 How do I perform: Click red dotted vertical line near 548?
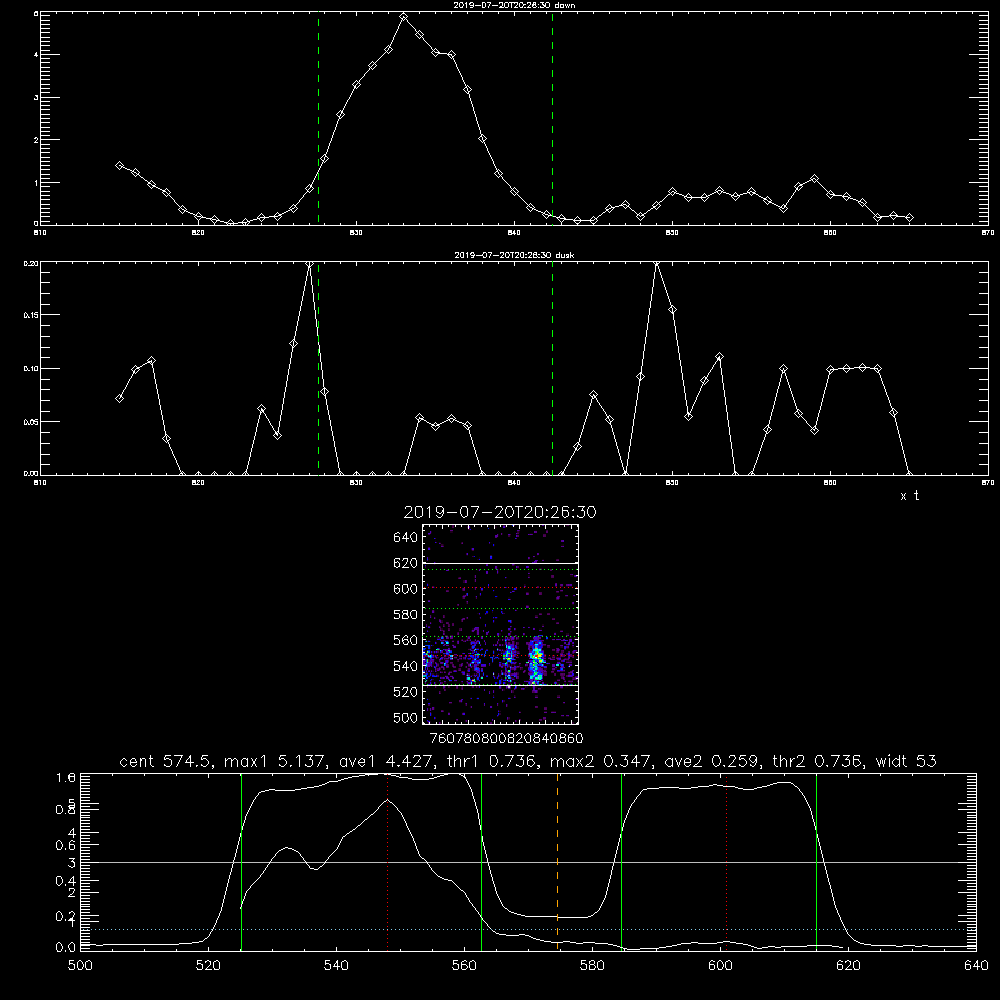click(387, 861)
